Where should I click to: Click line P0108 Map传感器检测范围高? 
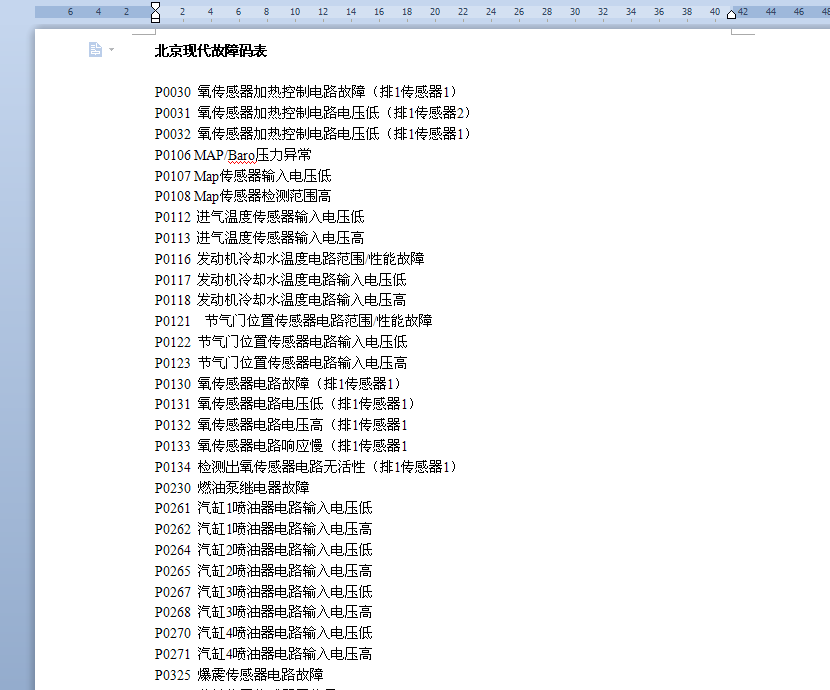pyautogui.click(x=243, y=196)
